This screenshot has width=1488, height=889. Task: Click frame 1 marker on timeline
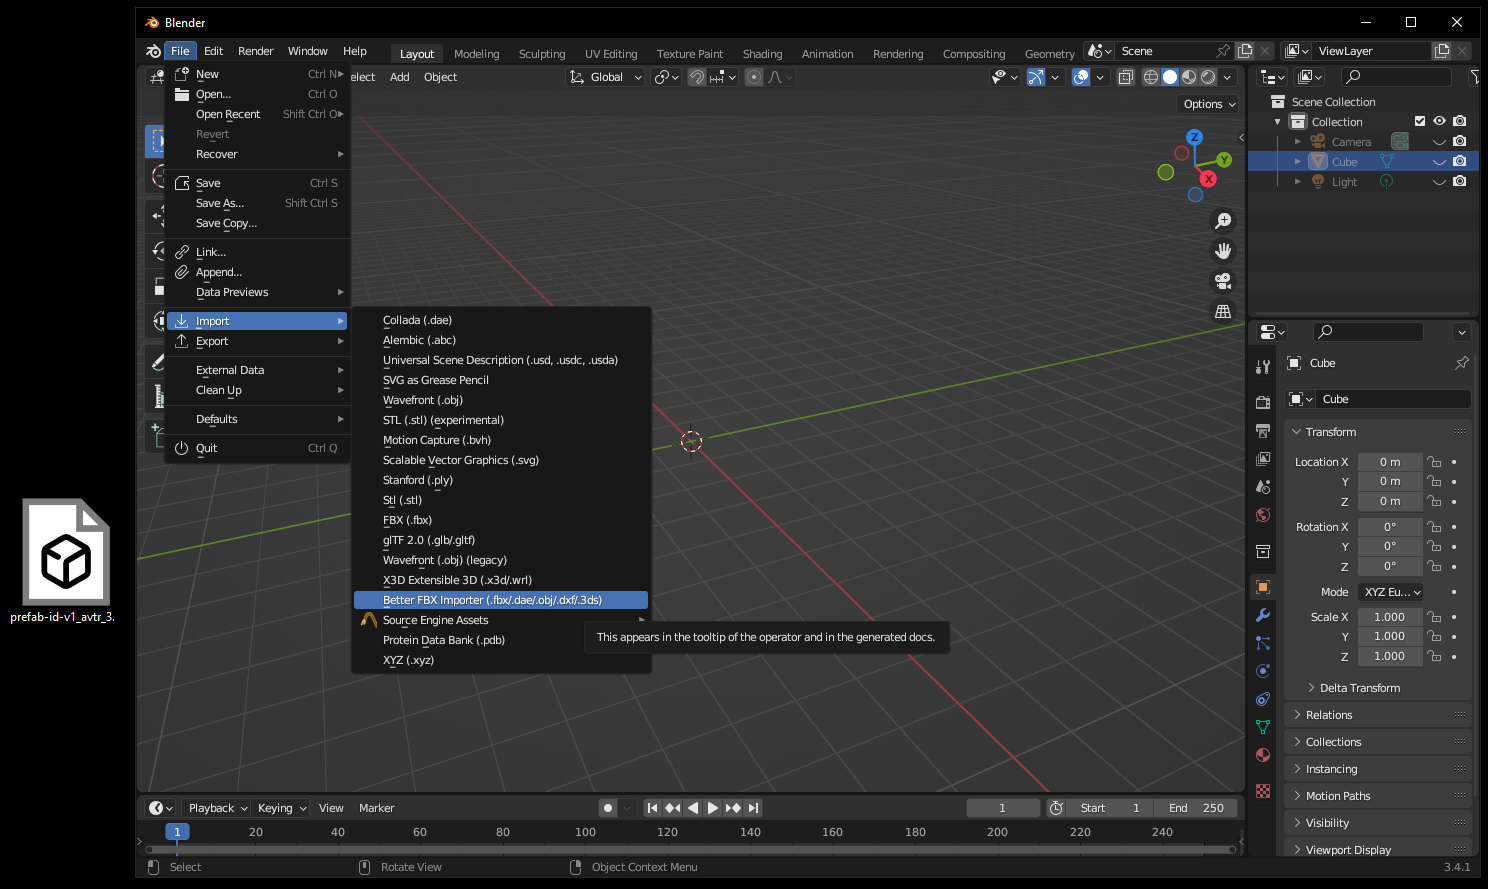coord(177,832)
